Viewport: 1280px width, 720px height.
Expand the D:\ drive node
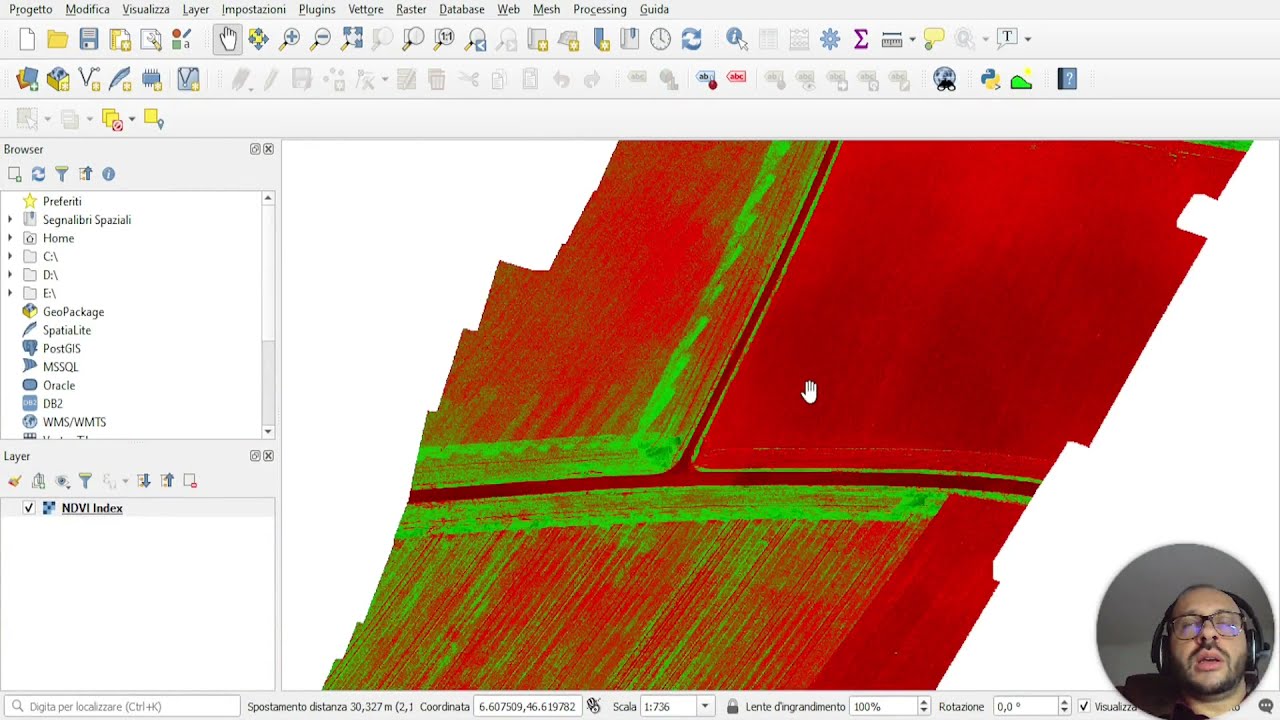click(10, 275)
